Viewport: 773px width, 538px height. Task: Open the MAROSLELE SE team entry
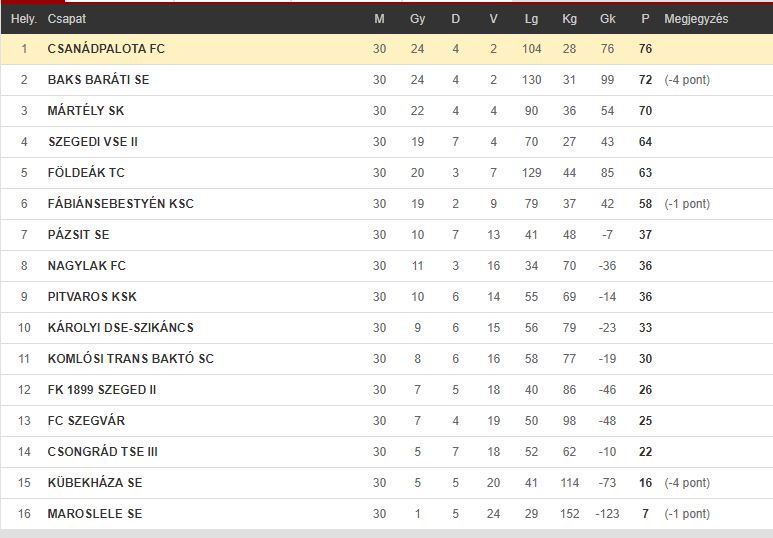coord(95,514)
